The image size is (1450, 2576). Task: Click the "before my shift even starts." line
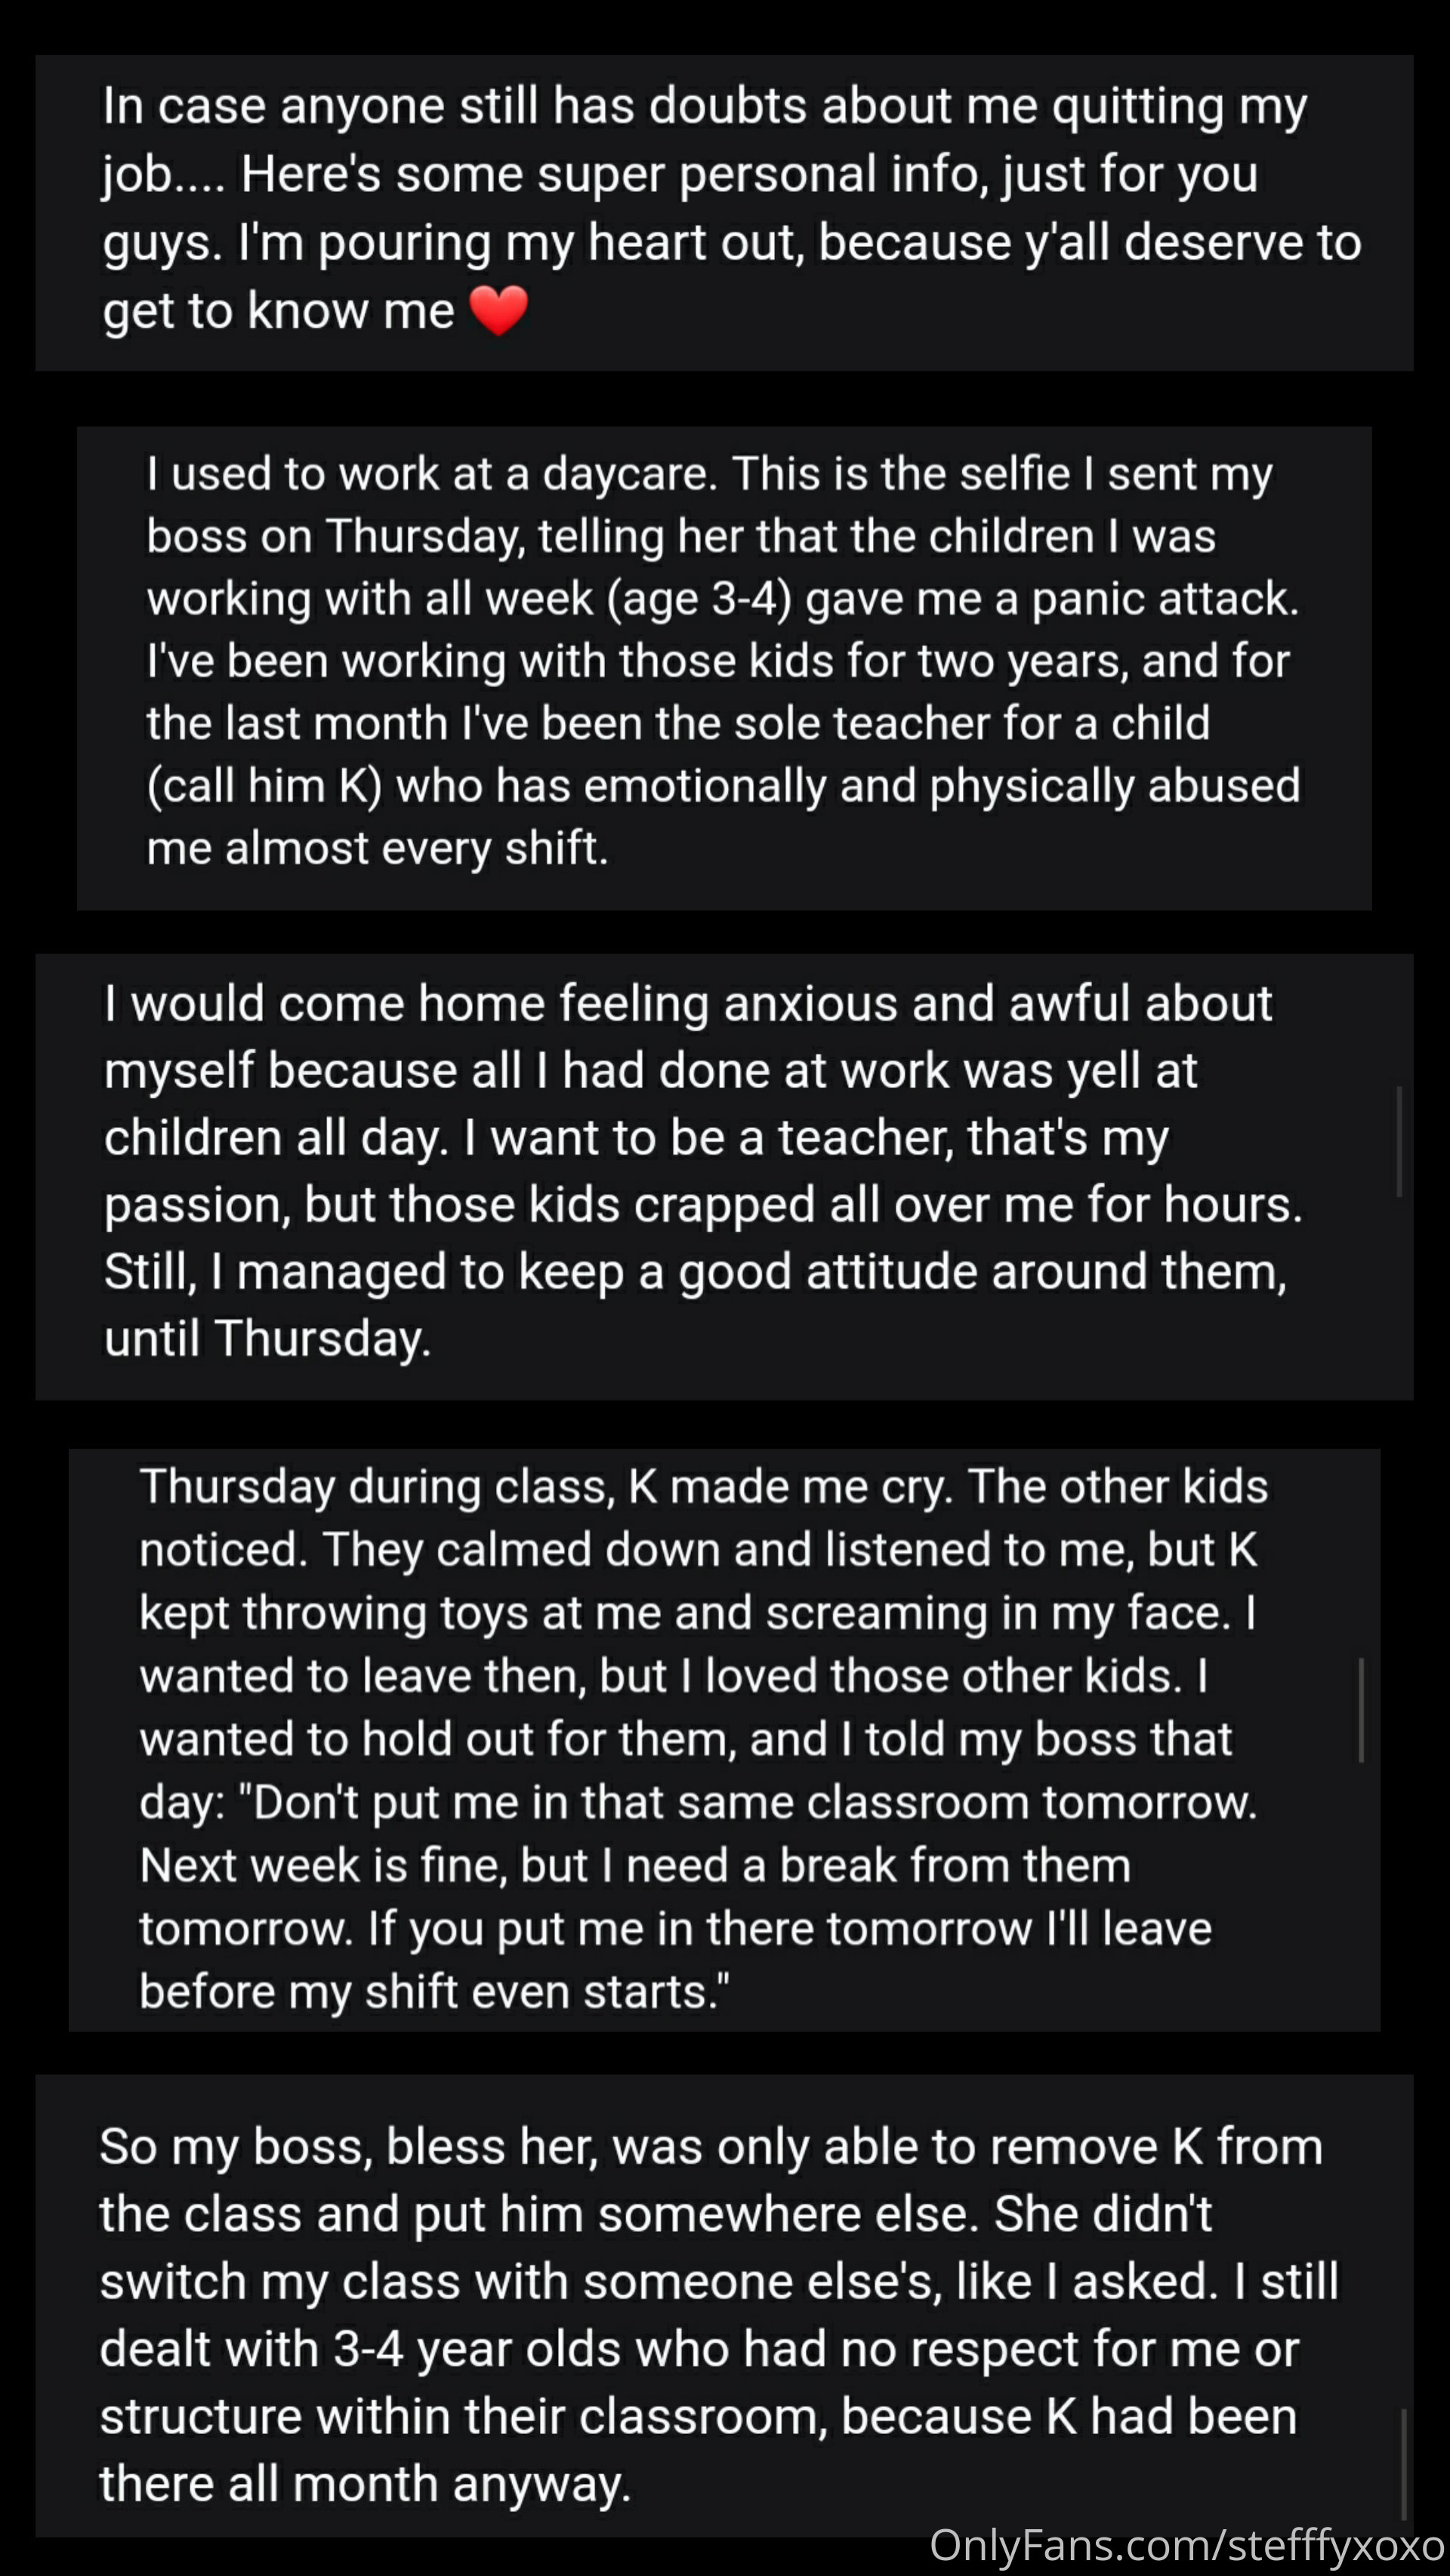pyautogui.click(x=434, y=1992)
